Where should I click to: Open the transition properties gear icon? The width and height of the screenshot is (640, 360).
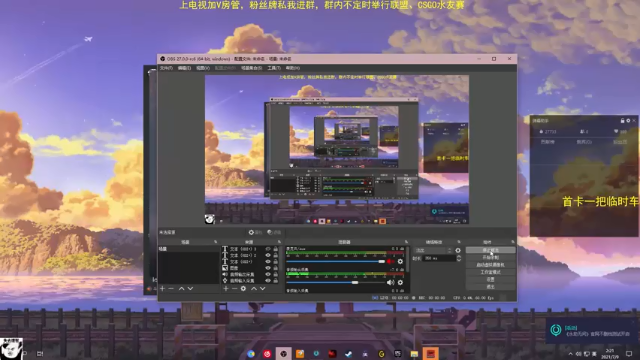[x=458, y=251]
